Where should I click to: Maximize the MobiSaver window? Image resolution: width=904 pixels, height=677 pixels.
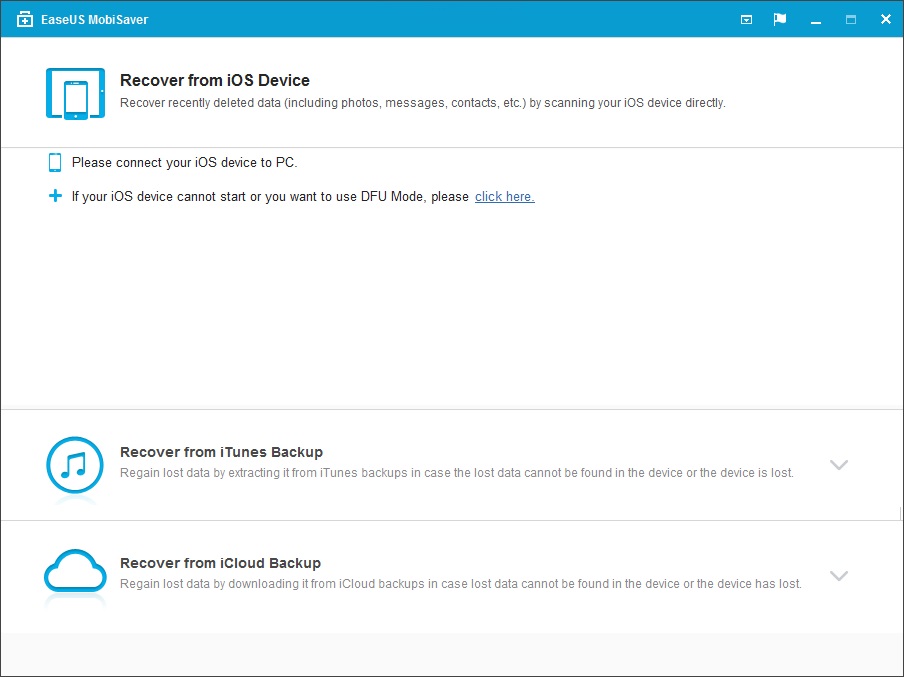point(851,19)
